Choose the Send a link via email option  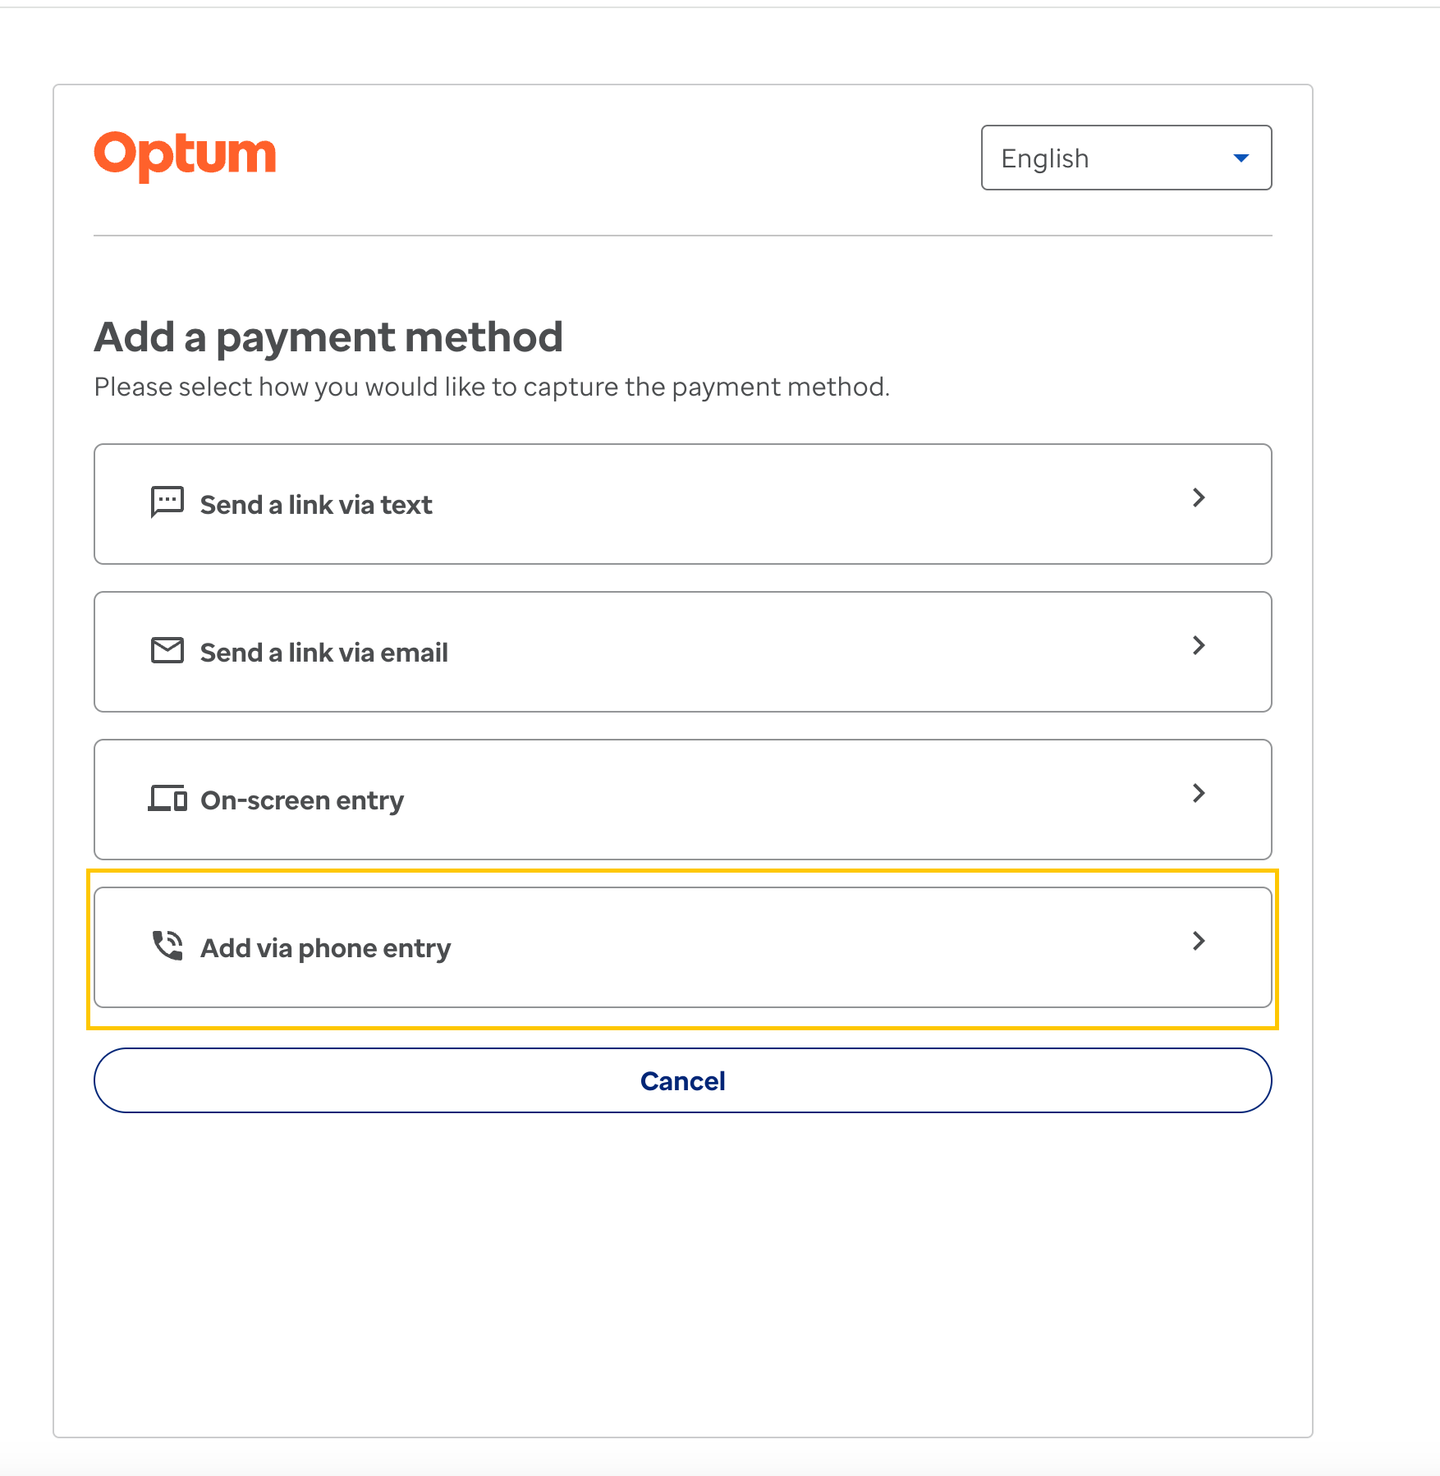click(683, 651)
